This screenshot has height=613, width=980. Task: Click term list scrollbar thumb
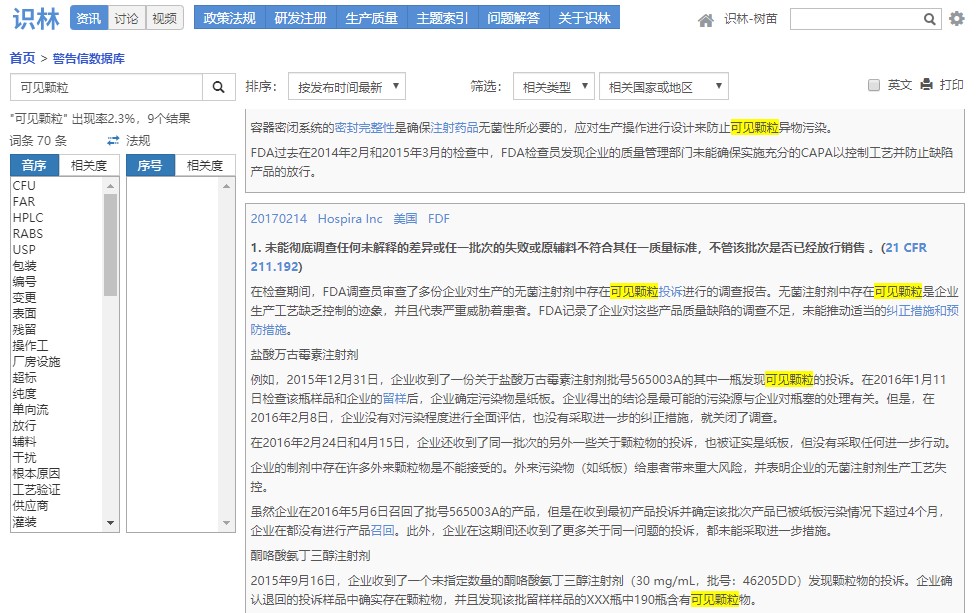[111, 244]
